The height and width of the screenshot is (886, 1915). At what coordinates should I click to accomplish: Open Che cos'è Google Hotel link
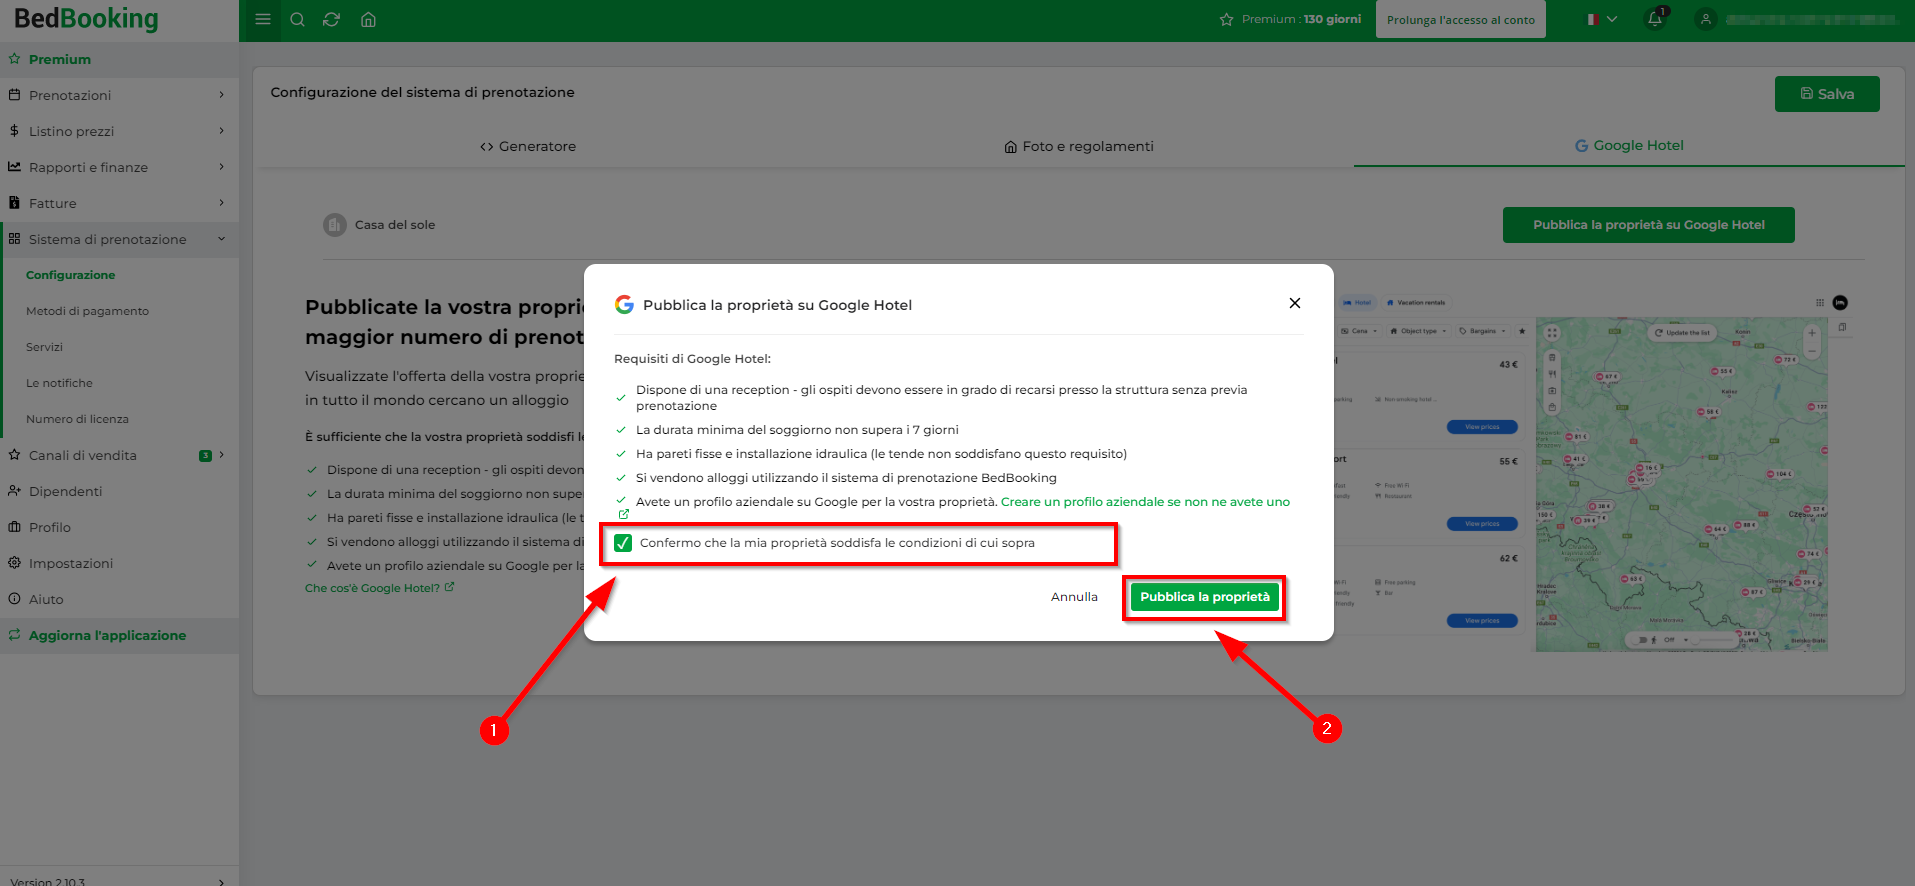(x=379, y=588)
